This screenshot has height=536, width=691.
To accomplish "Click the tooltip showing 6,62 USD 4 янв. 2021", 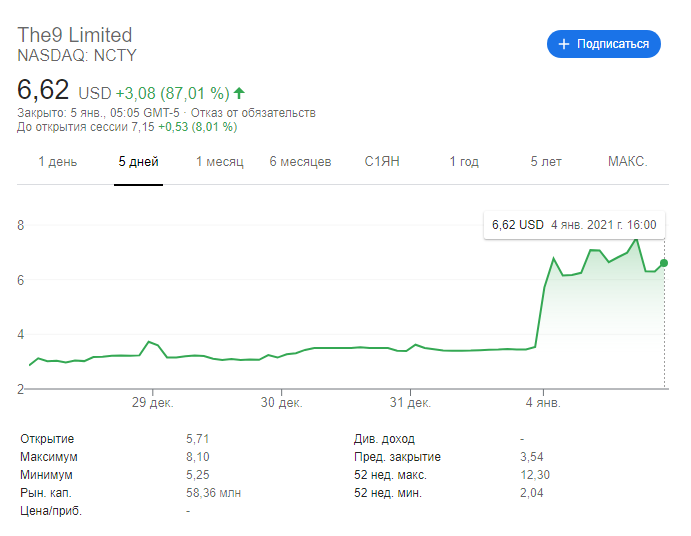I will pyautogui.click(x=574, y=225).
